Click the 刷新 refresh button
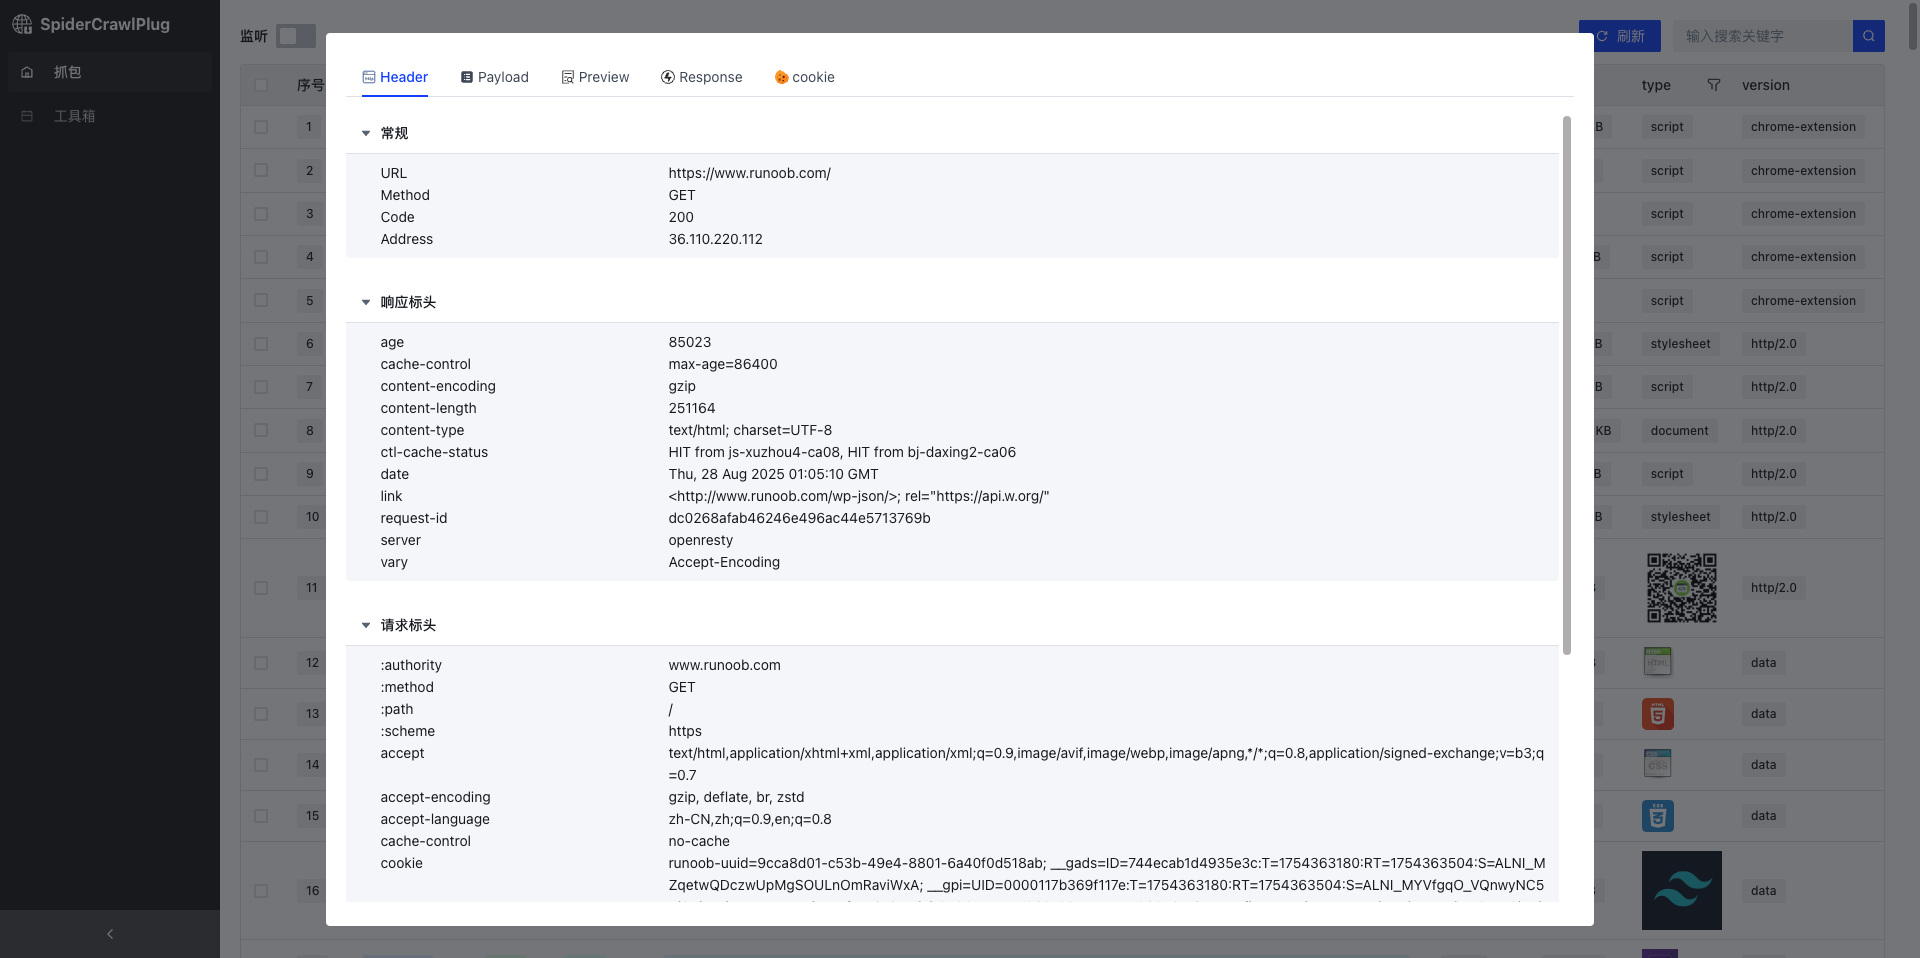This screenshot has height=958, width=1920. click(1620, 36)
